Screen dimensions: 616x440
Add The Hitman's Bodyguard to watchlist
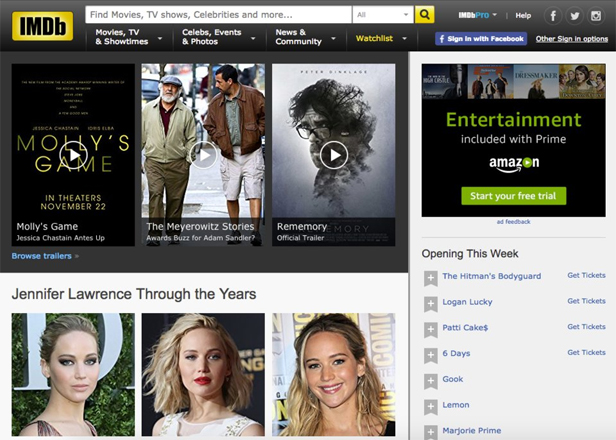pos(431,279)
